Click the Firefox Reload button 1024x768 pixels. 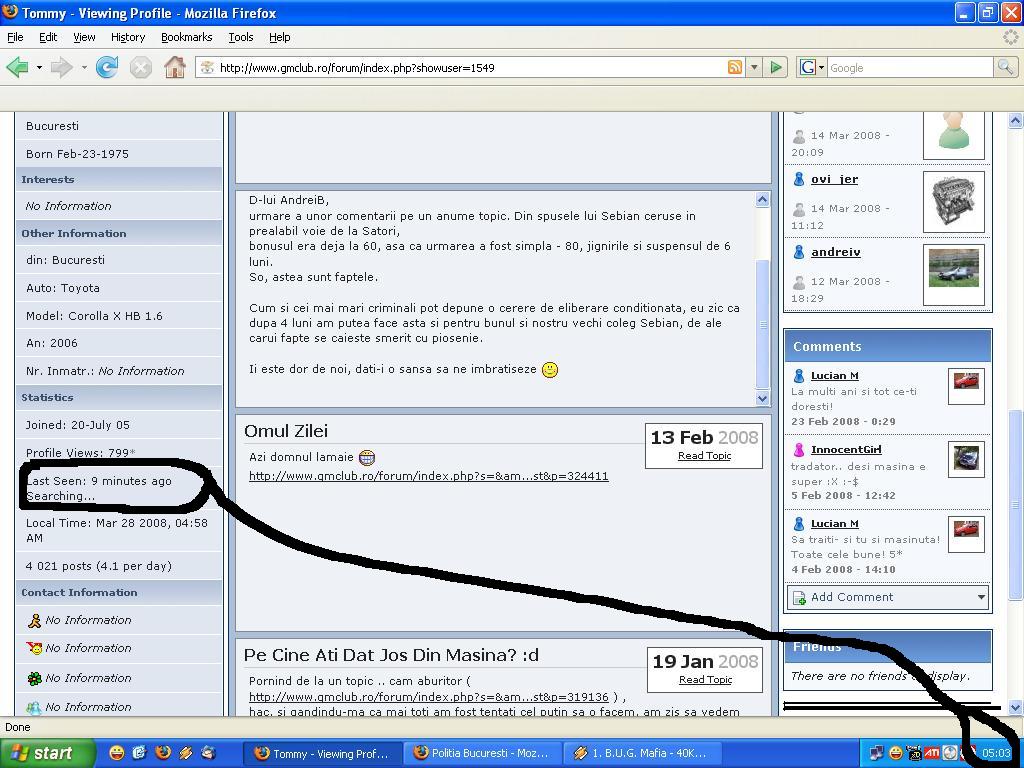(107, 67)
